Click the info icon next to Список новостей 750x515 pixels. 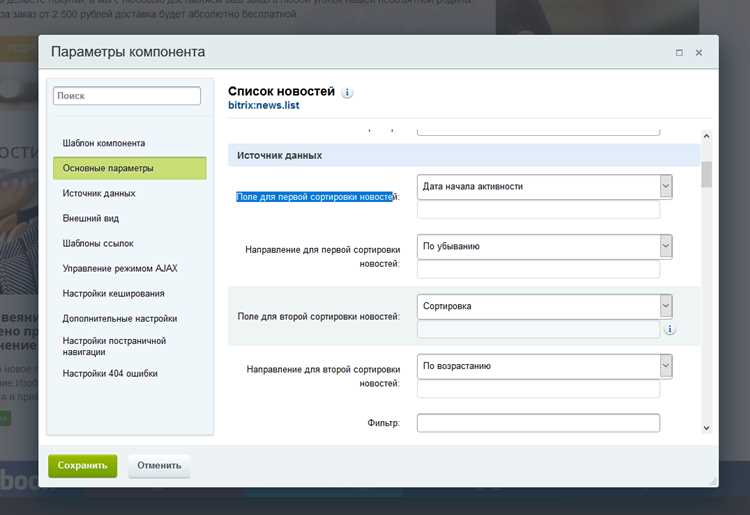(347, 93)
